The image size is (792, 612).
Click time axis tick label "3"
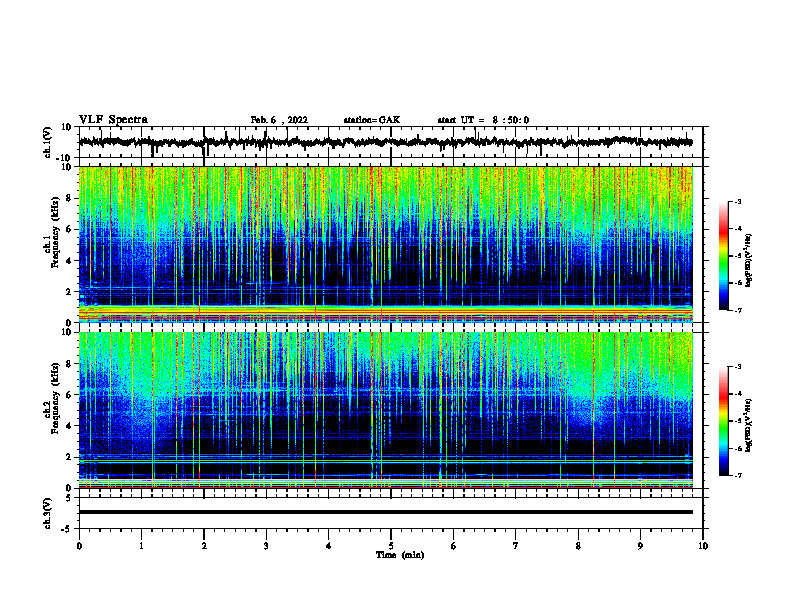266,546
